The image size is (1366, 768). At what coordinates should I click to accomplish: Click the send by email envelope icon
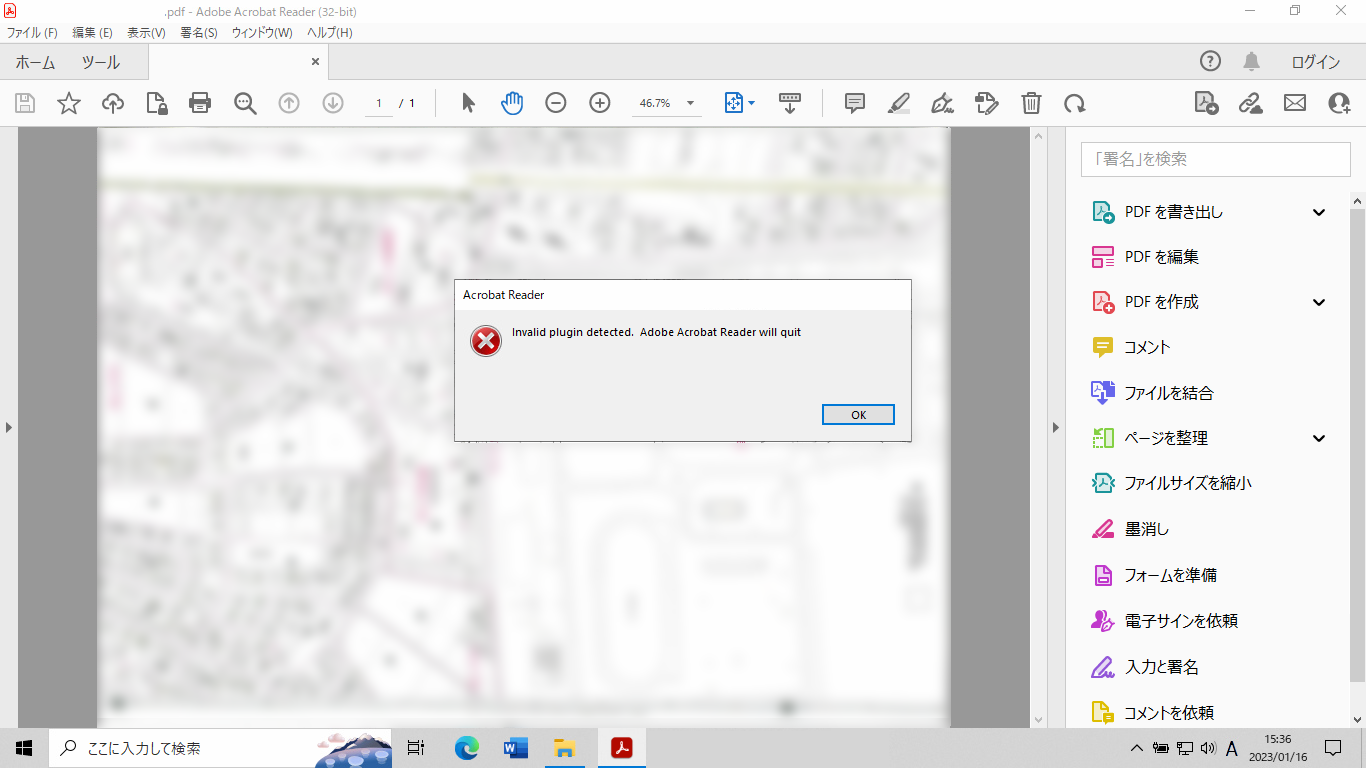click(x=1295, y=103)
